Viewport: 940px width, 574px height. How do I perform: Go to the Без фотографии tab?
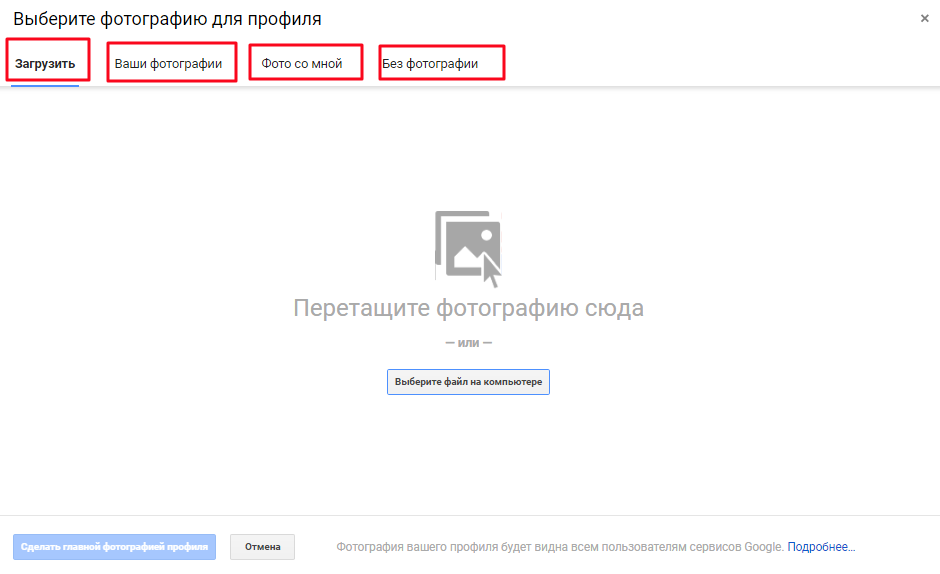click(x=430, y=64)
